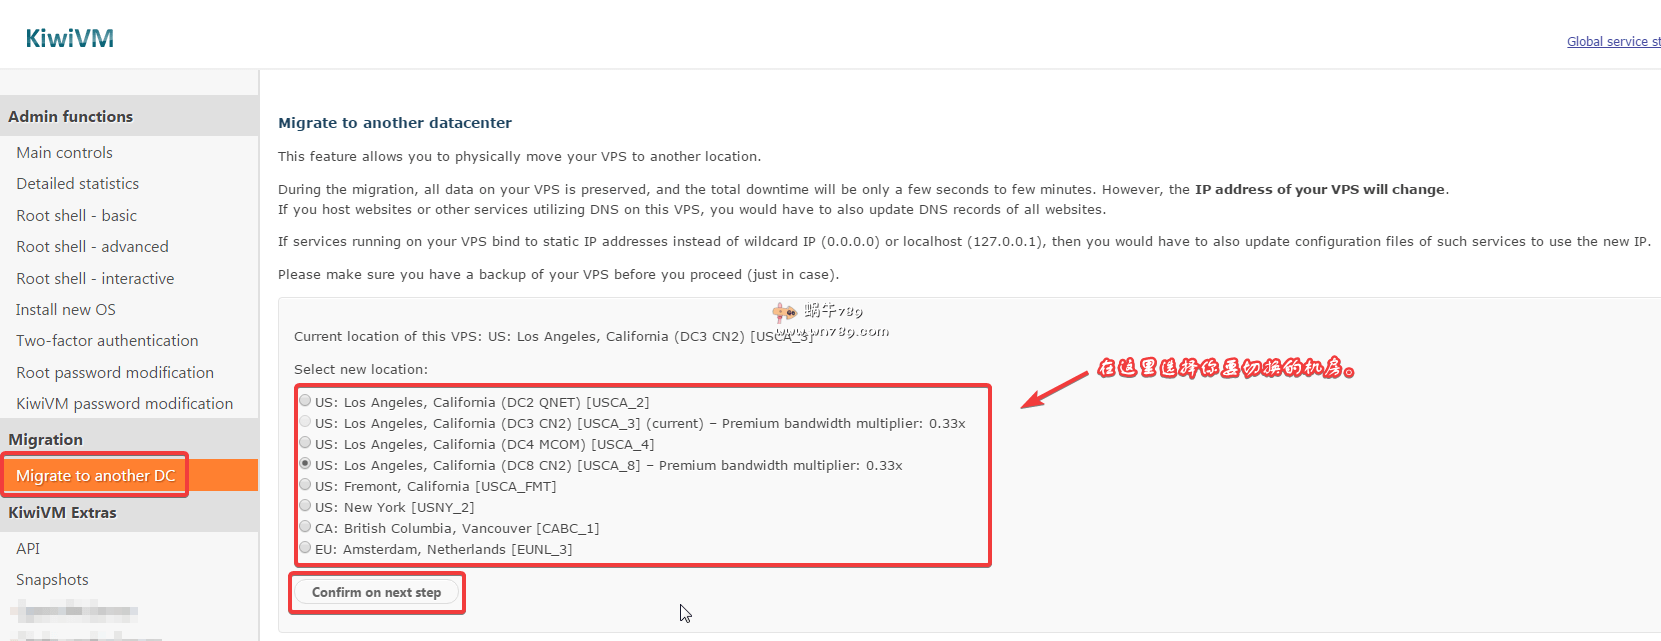Go to Detailed statistics page
1661x641 pixels.
click(77, 184)
